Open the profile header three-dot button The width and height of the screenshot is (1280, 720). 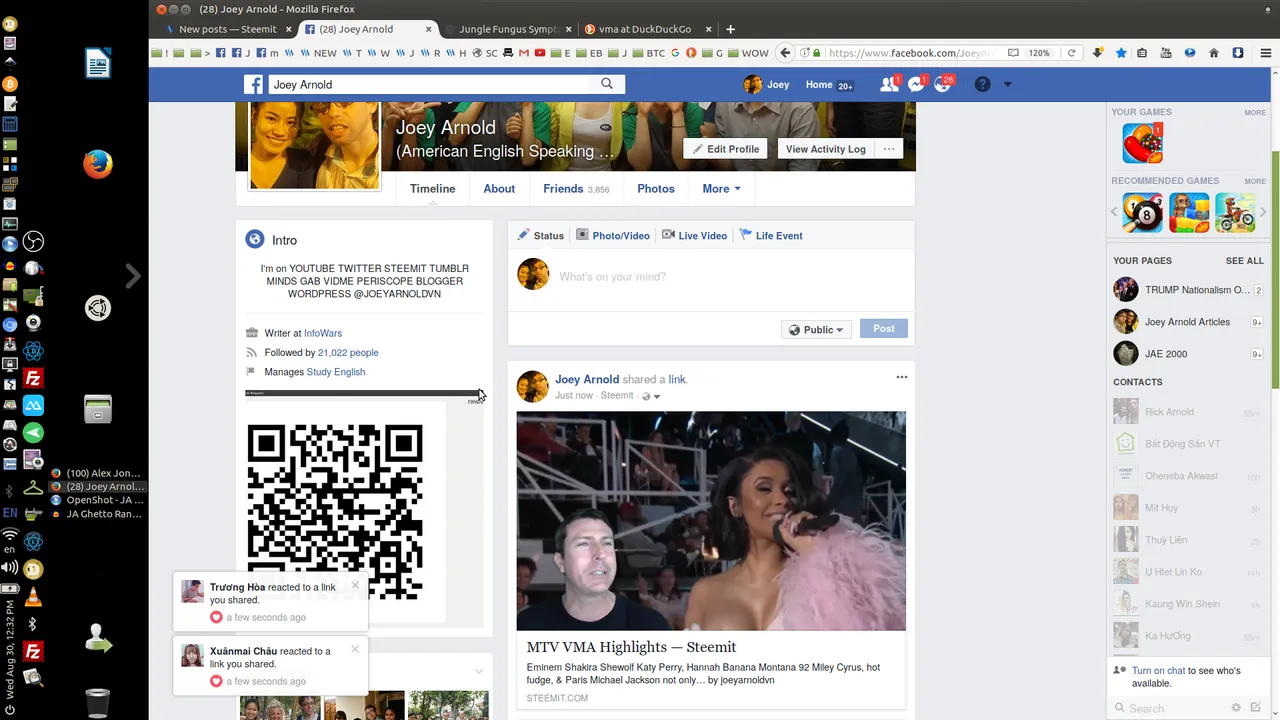pos(889,149)
